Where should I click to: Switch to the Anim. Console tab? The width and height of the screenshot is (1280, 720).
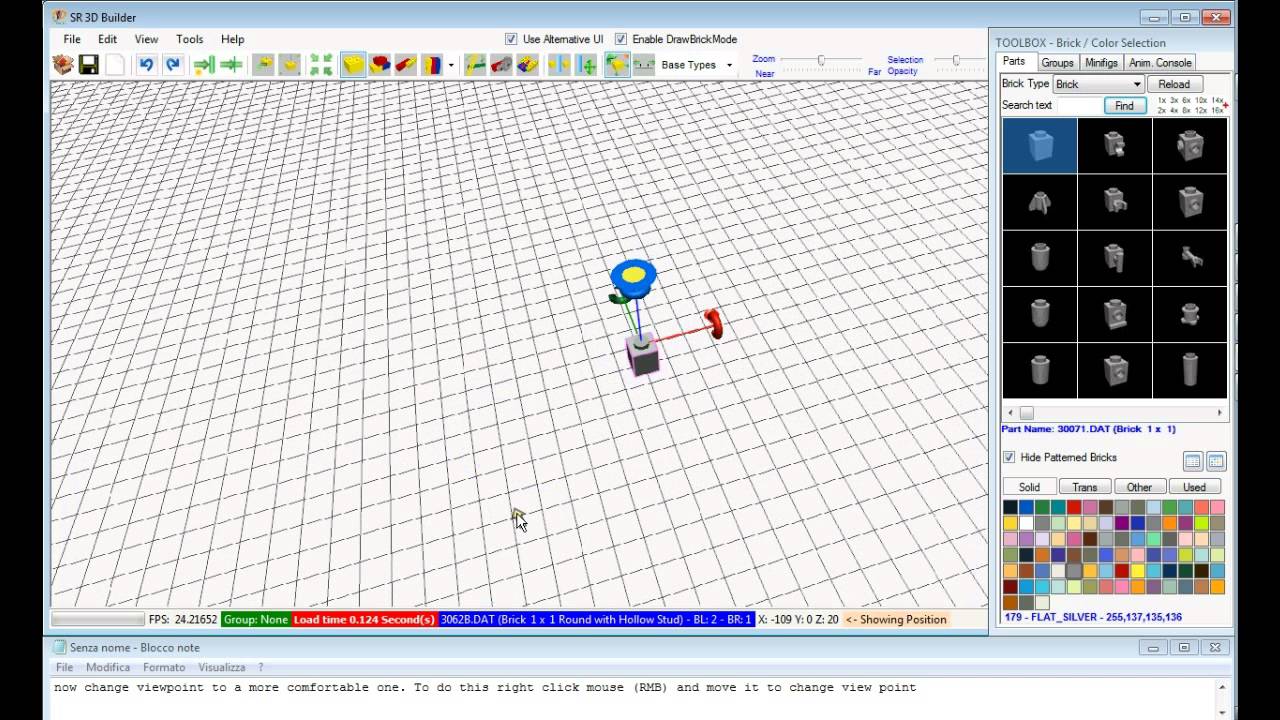[x=1160, y=62]
